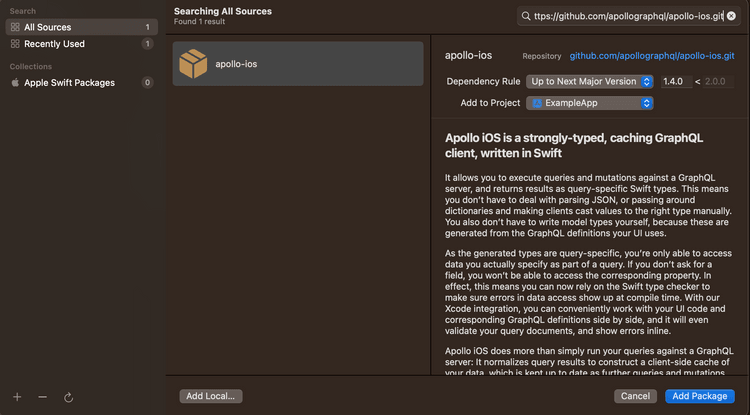Click the Cancel button
The height and width of the screenshot is (415, 750).
(x=635, y=396)
